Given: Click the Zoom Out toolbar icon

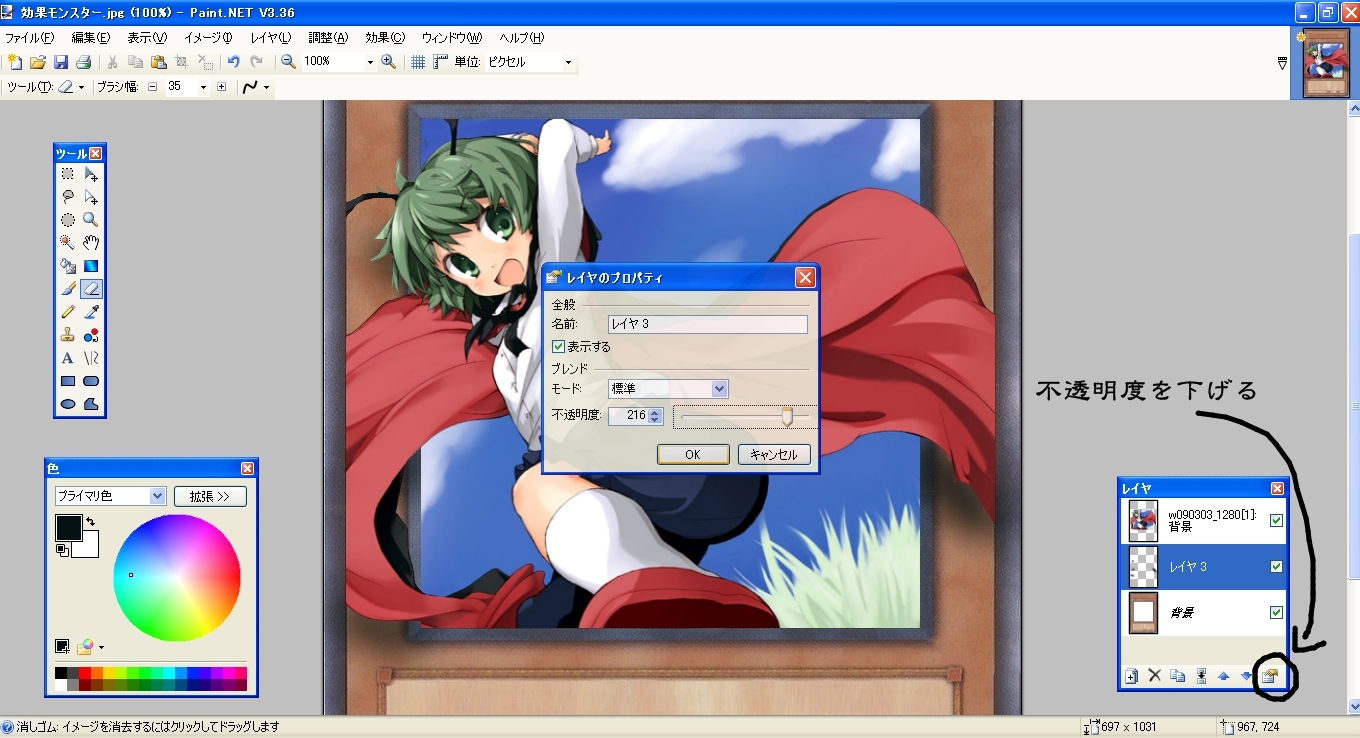Looking at the screenshot, I should pyautogui.click(x=288, y=62).
